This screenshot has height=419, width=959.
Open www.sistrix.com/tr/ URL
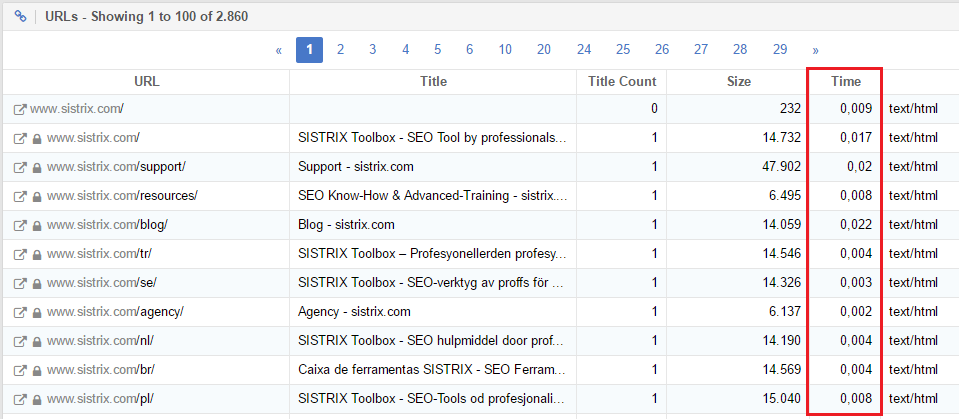[102, 254]
